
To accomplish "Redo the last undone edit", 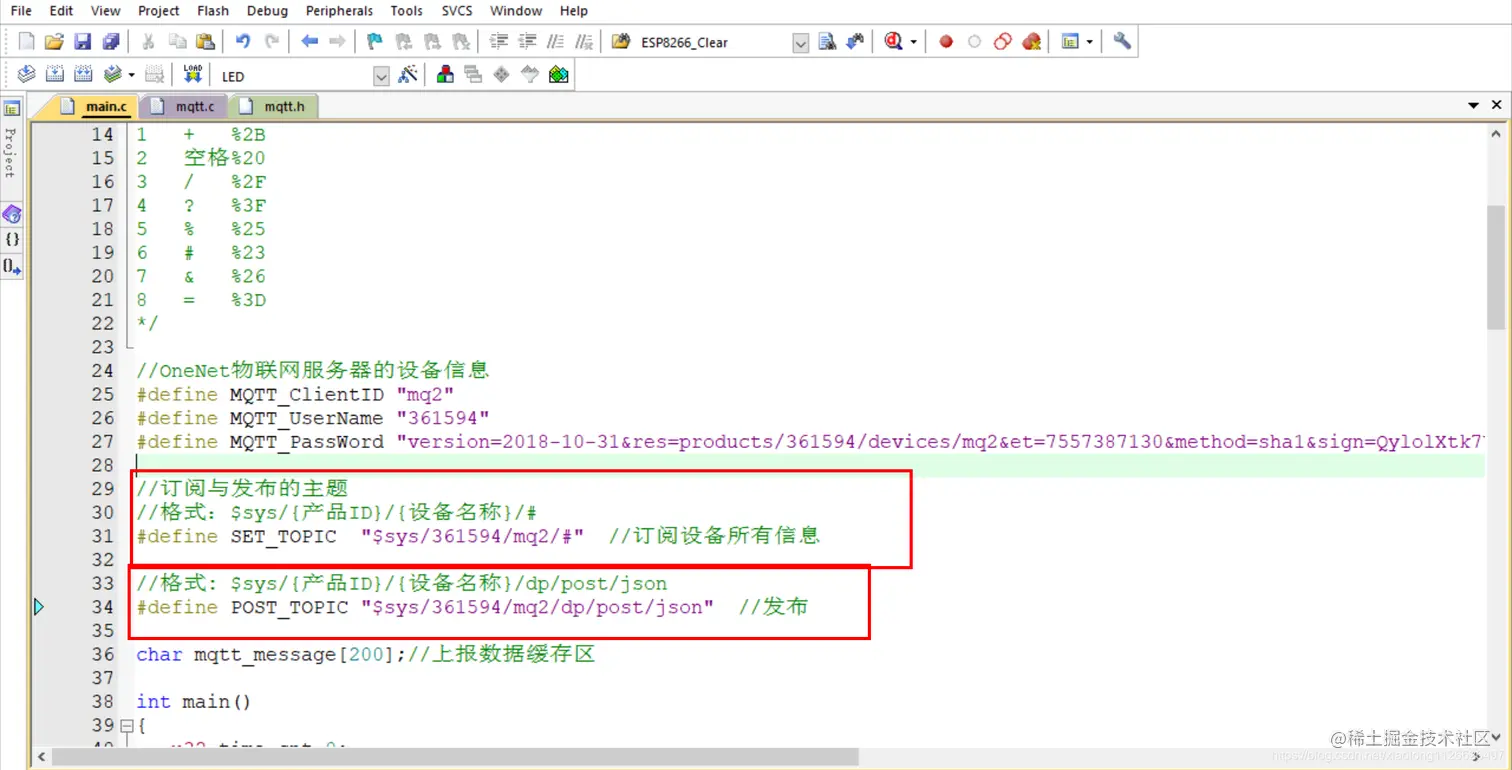I will coord(272,42).
